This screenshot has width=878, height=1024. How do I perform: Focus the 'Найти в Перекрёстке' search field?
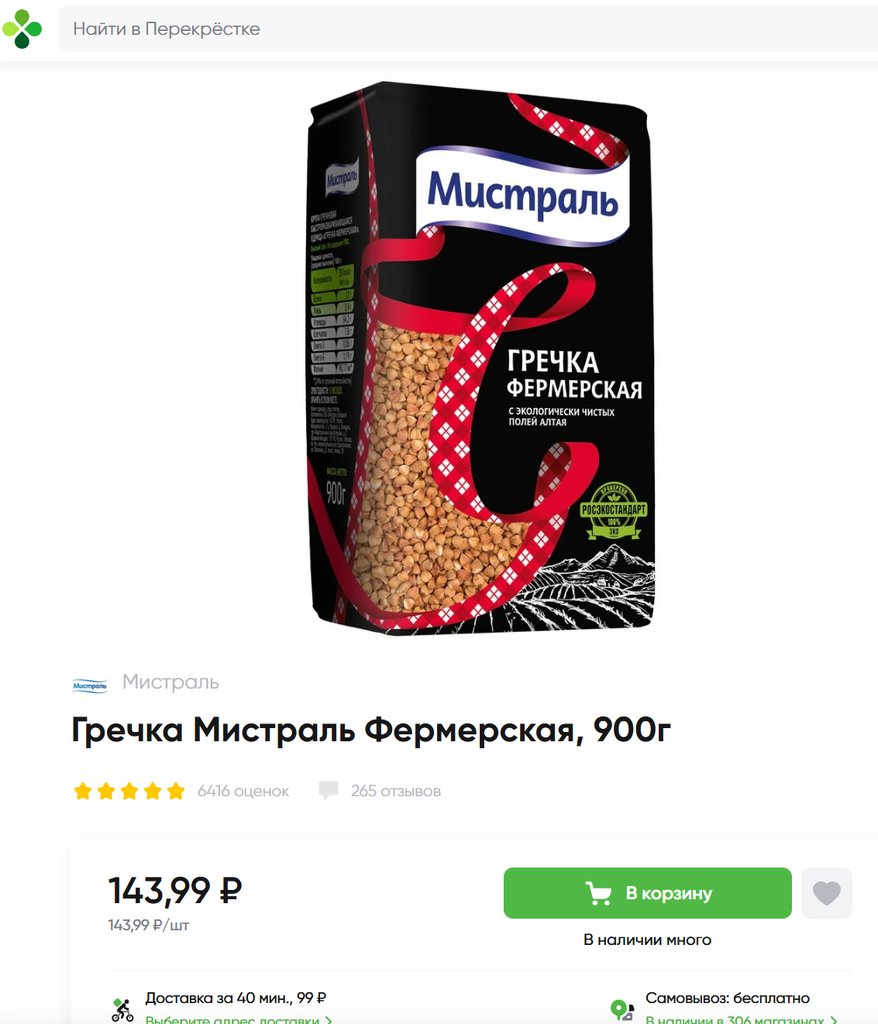[x=468, y=29]
